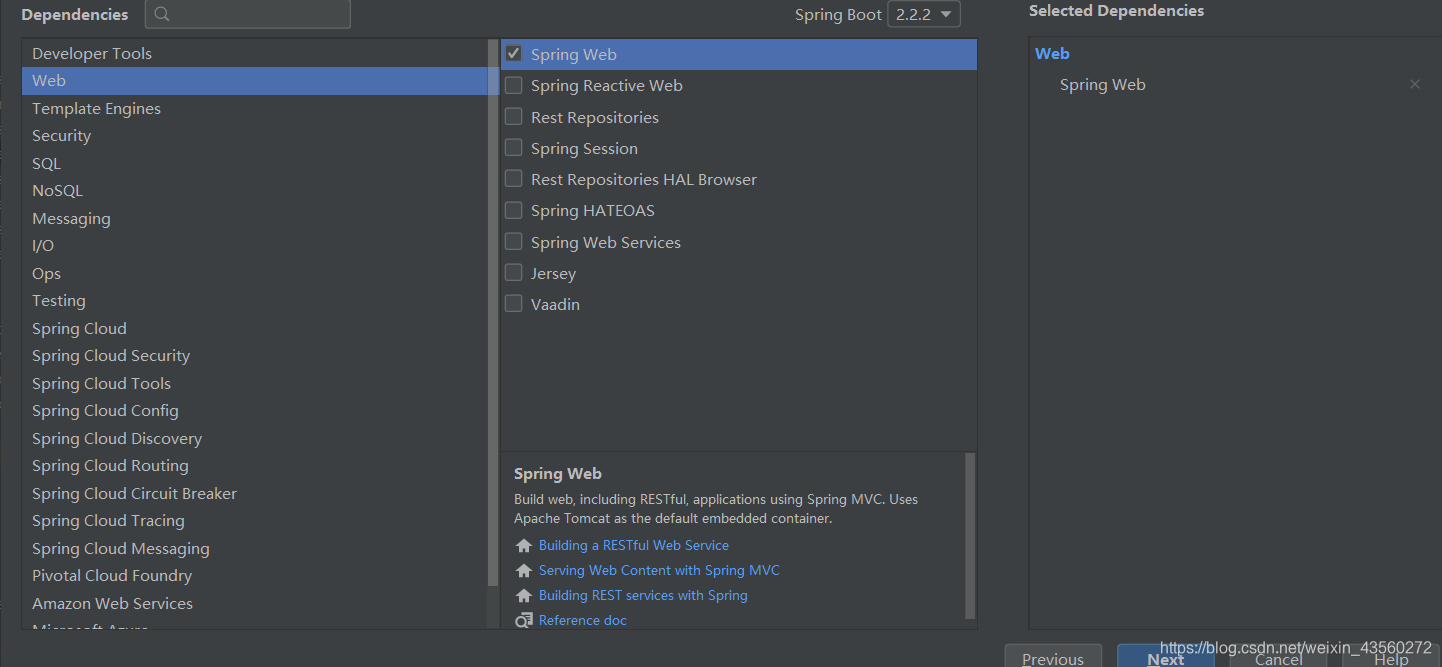
Task: Click the description panel vertical scrollbar
Action: 970,536
